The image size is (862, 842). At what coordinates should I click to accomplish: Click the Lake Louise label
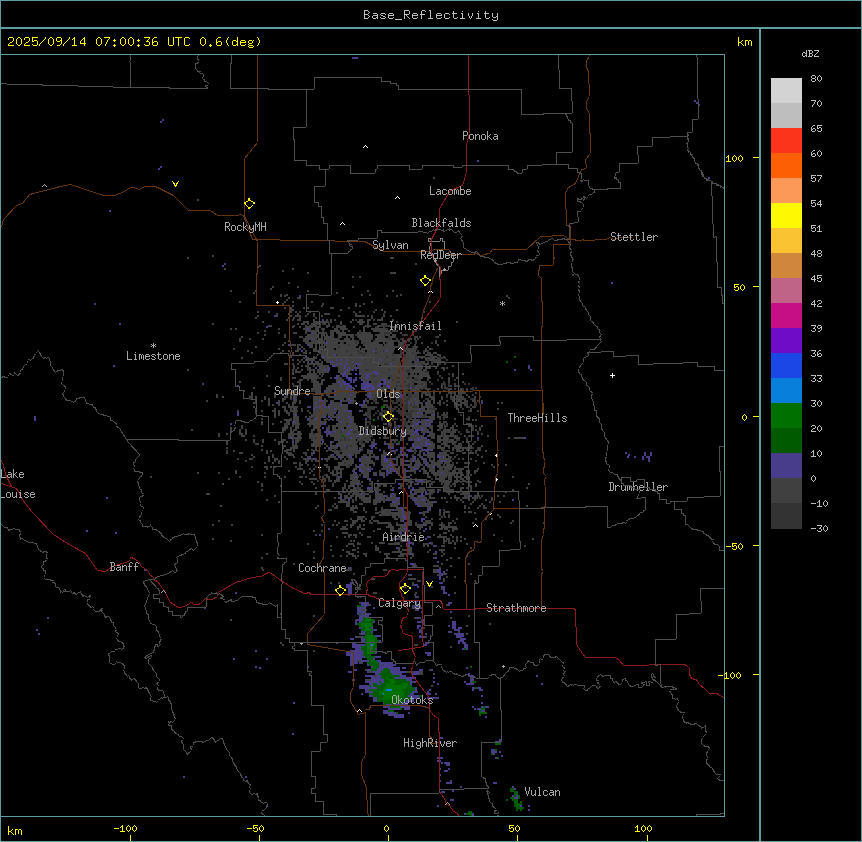[18, 484]
